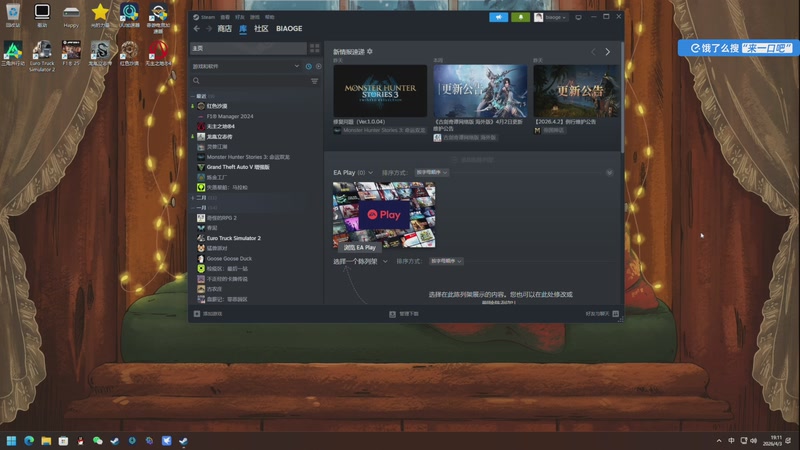Show next What's New news items
Screen dimensions: 800x450
pyautogui.click(x=608, y=52)
